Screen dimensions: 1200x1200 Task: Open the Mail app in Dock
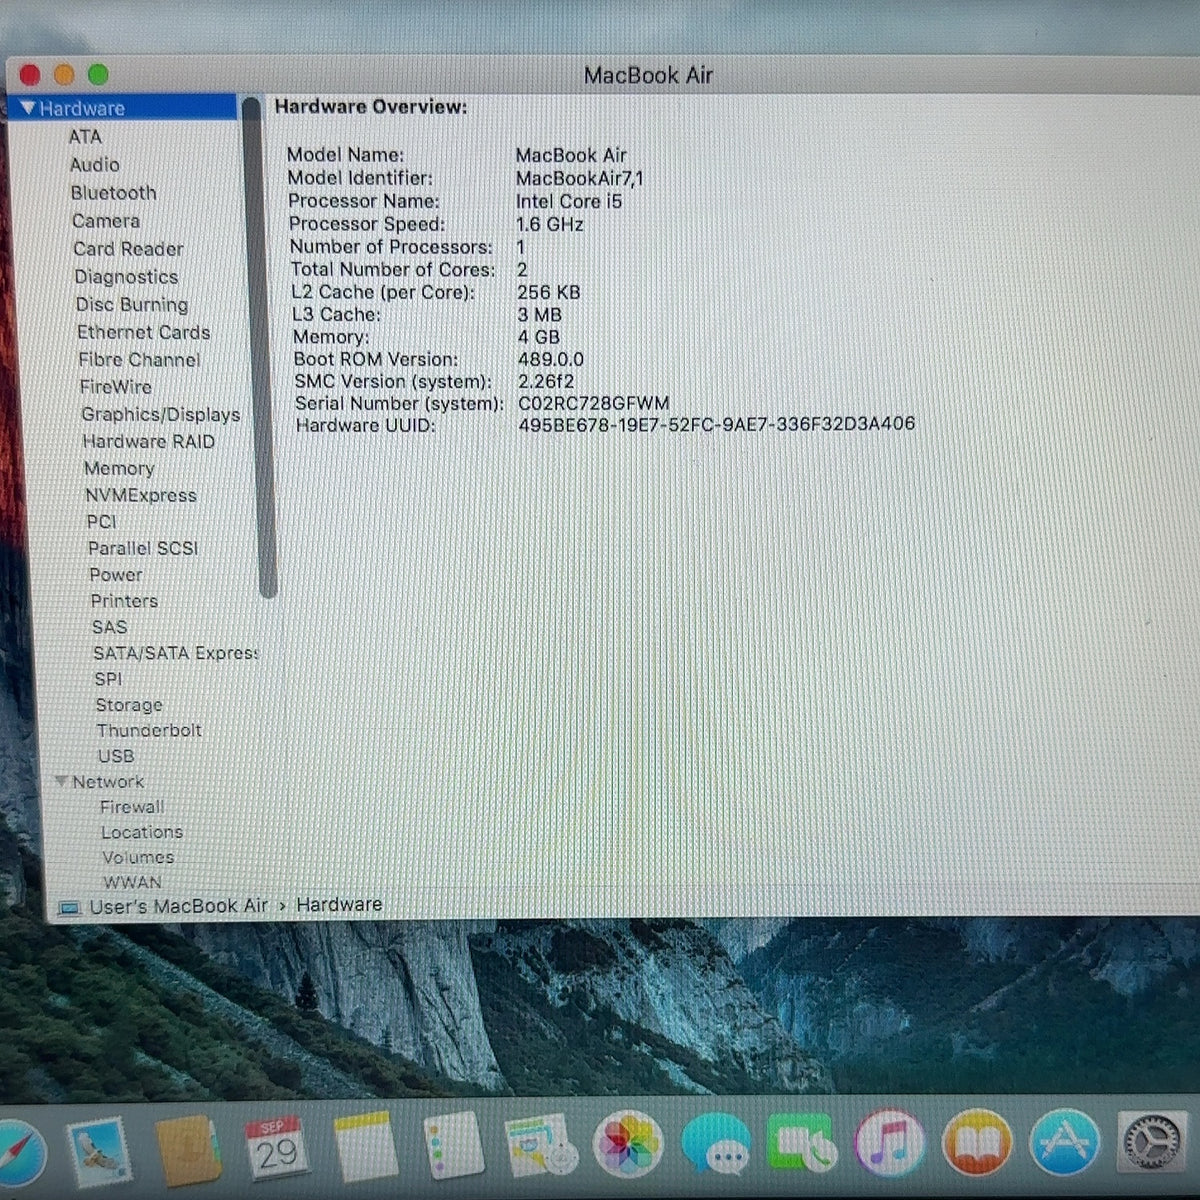[98, 1150]
